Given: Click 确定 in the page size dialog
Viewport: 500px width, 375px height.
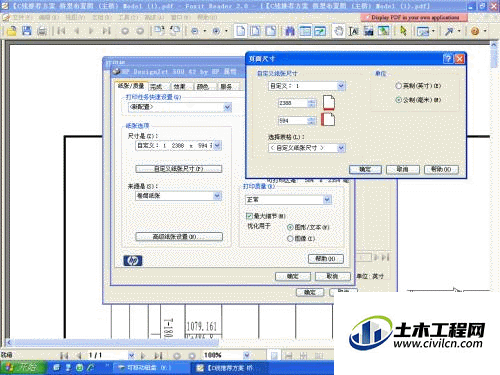Looking at the screenshot, I should (x=365, y=169).
